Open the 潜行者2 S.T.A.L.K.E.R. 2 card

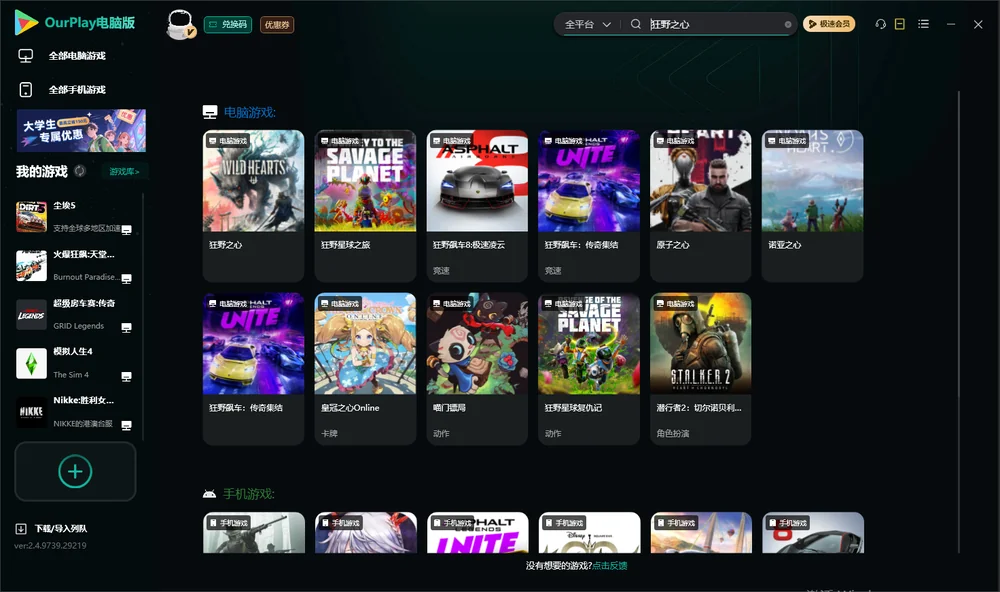700,369
